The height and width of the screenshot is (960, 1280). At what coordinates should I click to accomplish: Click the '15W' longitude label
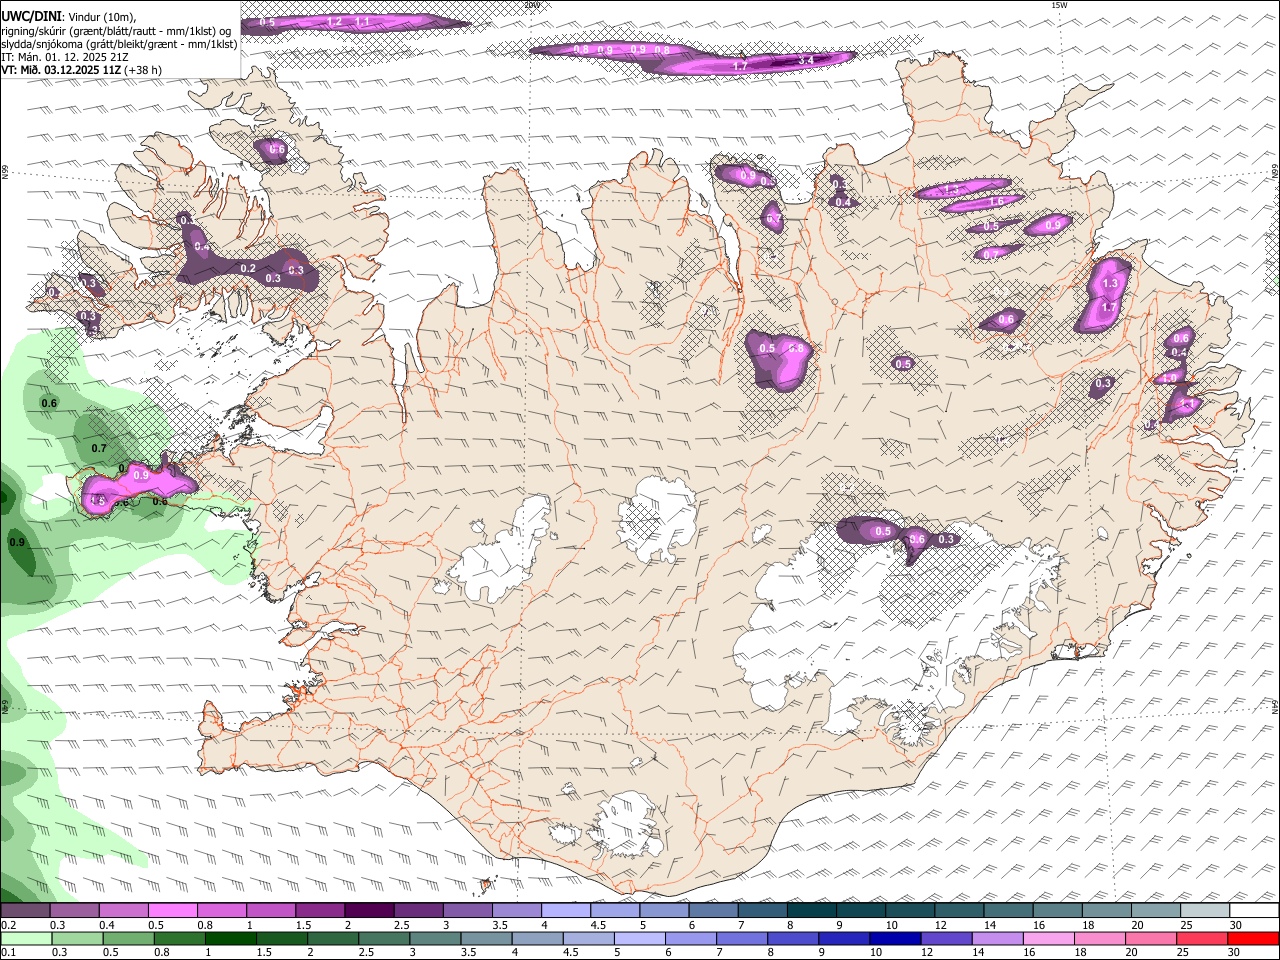(x=1060, y=5)
